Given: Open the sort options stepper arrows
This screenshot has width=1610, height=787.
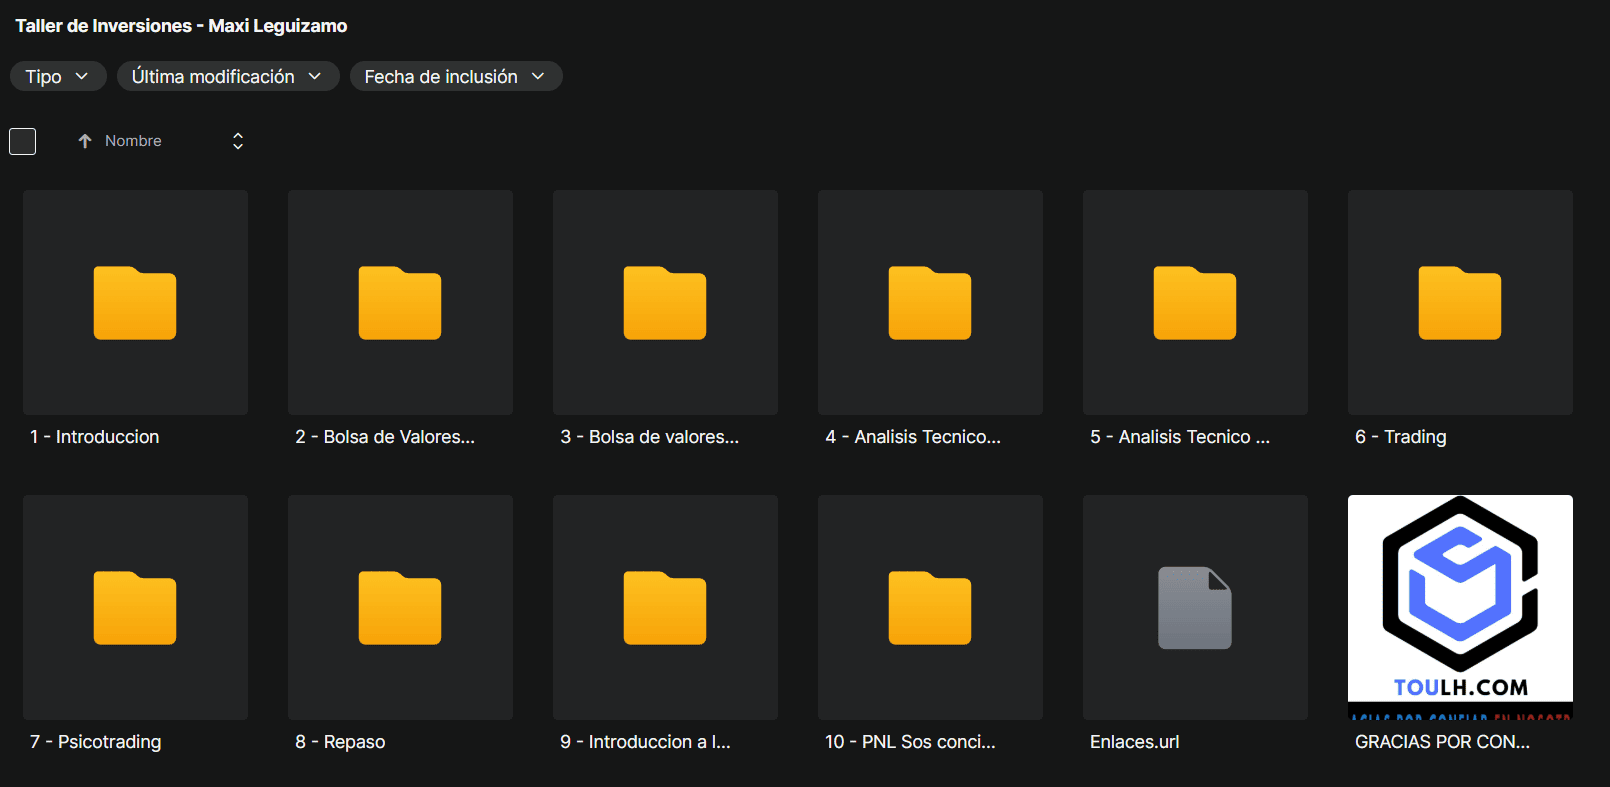Looking at the screenshot, I should click(x=238, y=141).
